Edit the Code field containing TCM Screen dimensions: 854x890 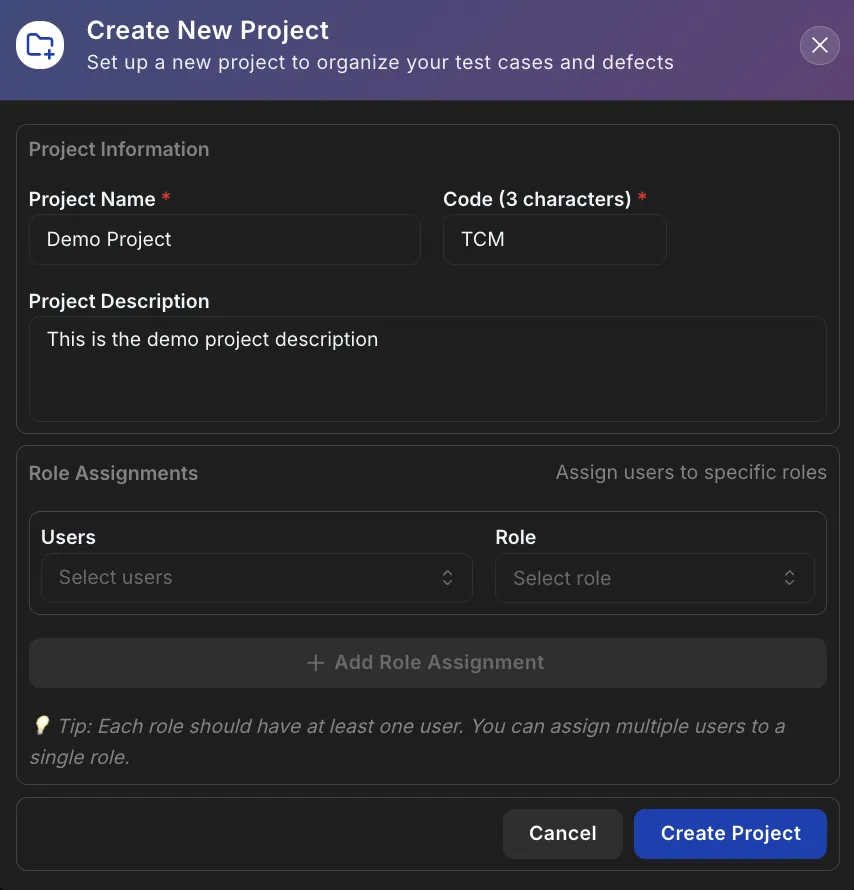554,240
